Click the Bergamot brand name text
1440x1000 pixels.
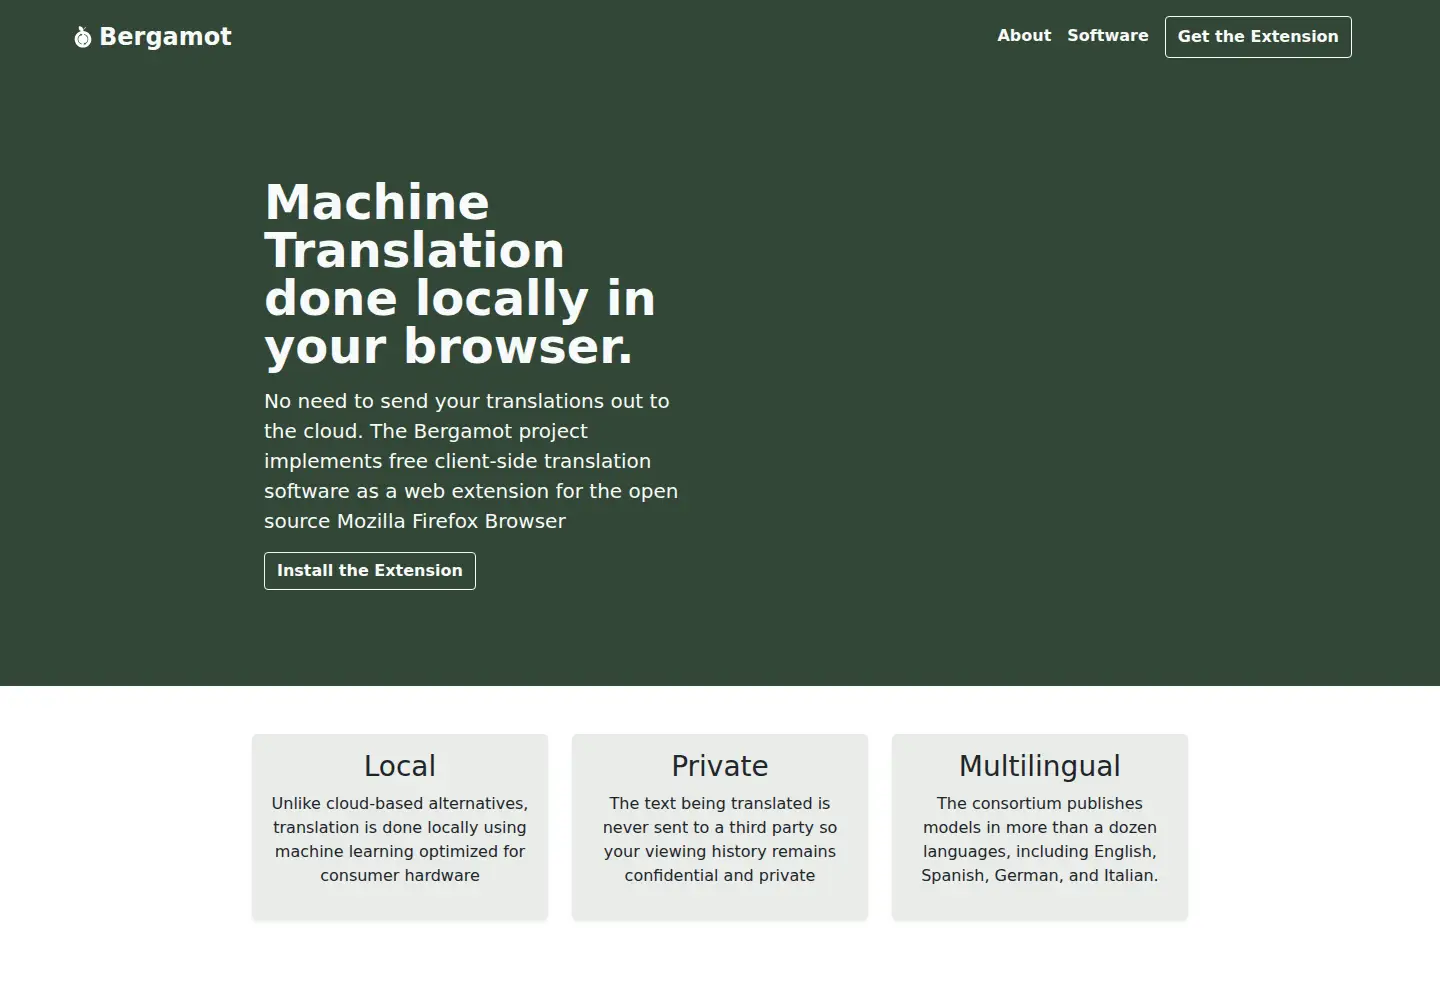165,37
